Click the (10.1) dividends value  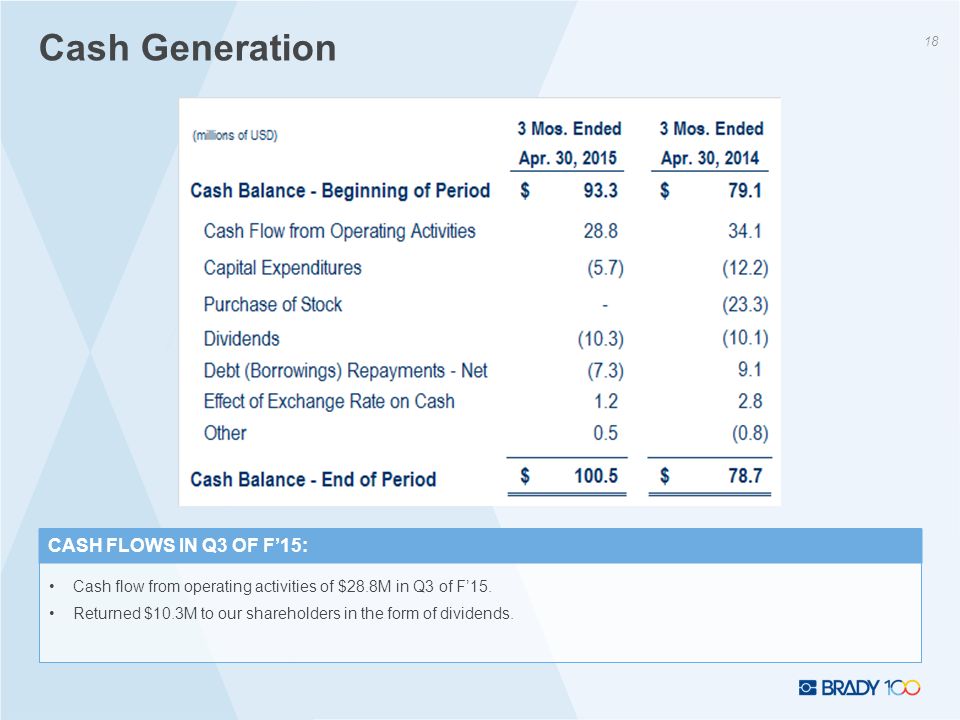pos(745,337)
